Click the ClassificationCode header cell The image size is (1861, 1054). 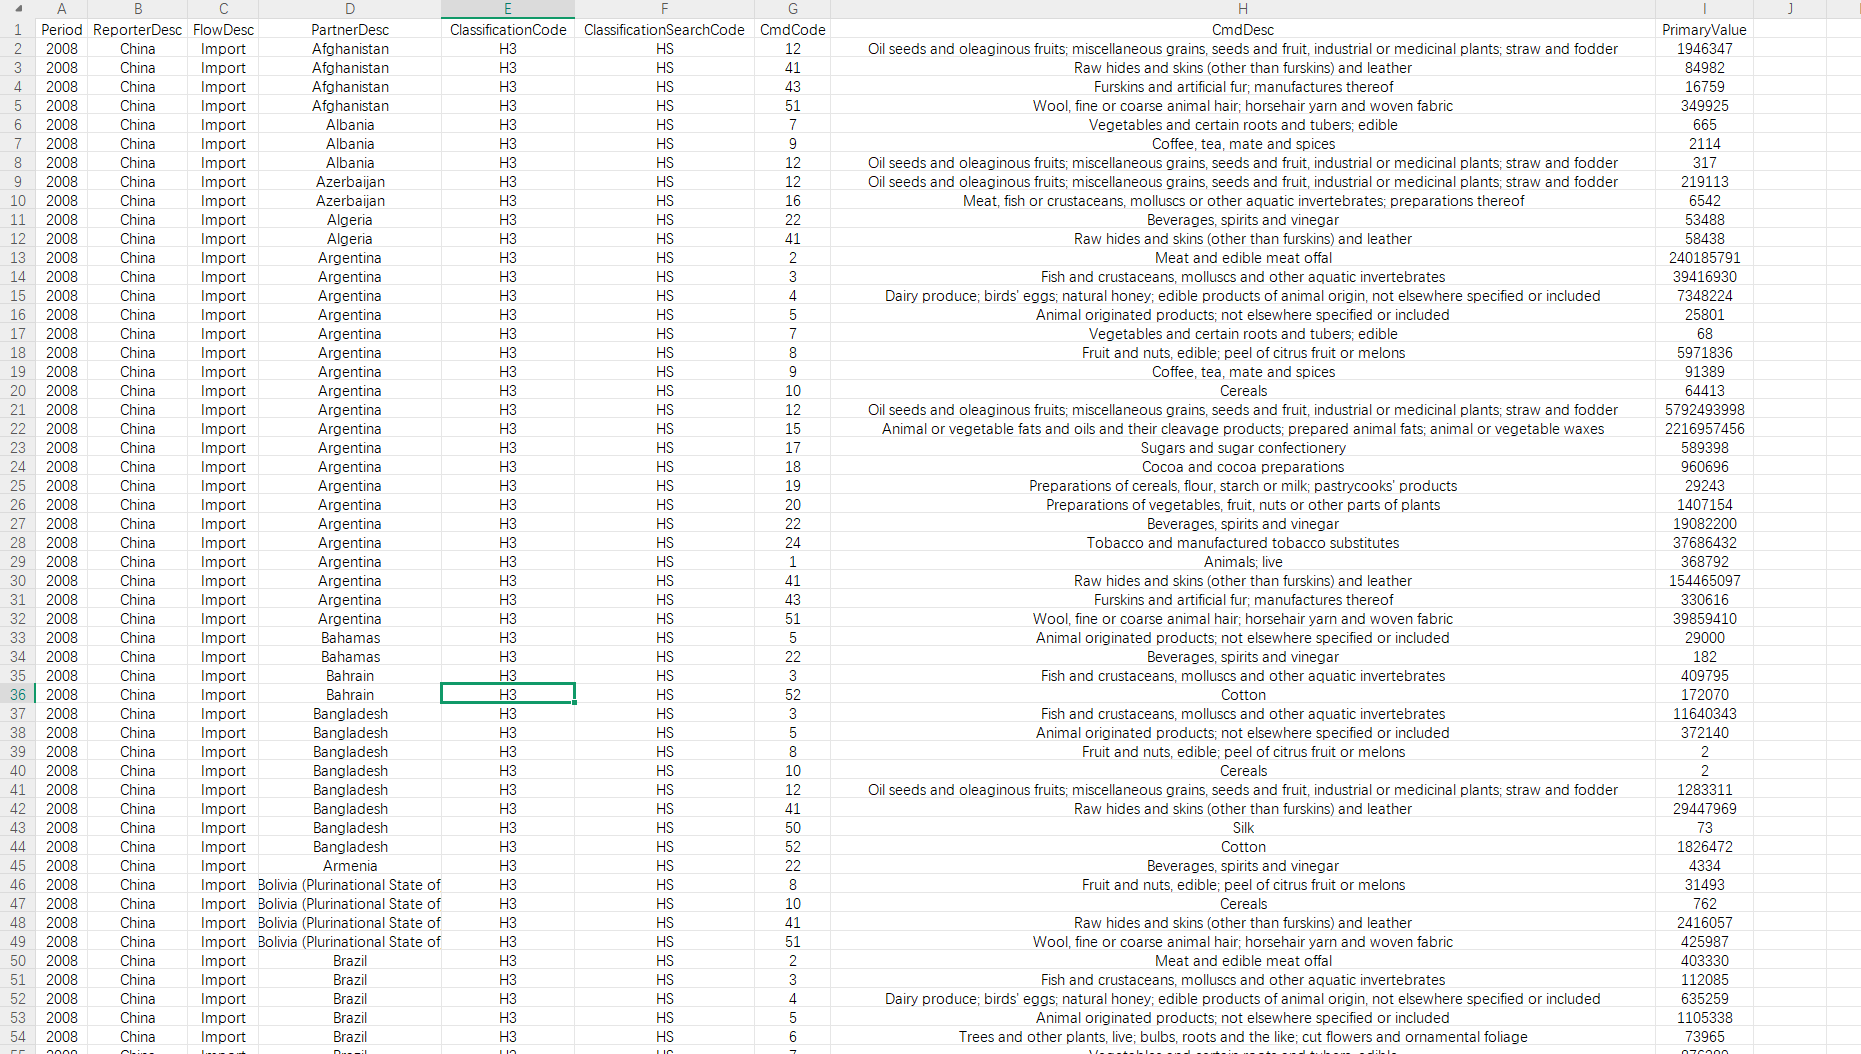(508, 30)
